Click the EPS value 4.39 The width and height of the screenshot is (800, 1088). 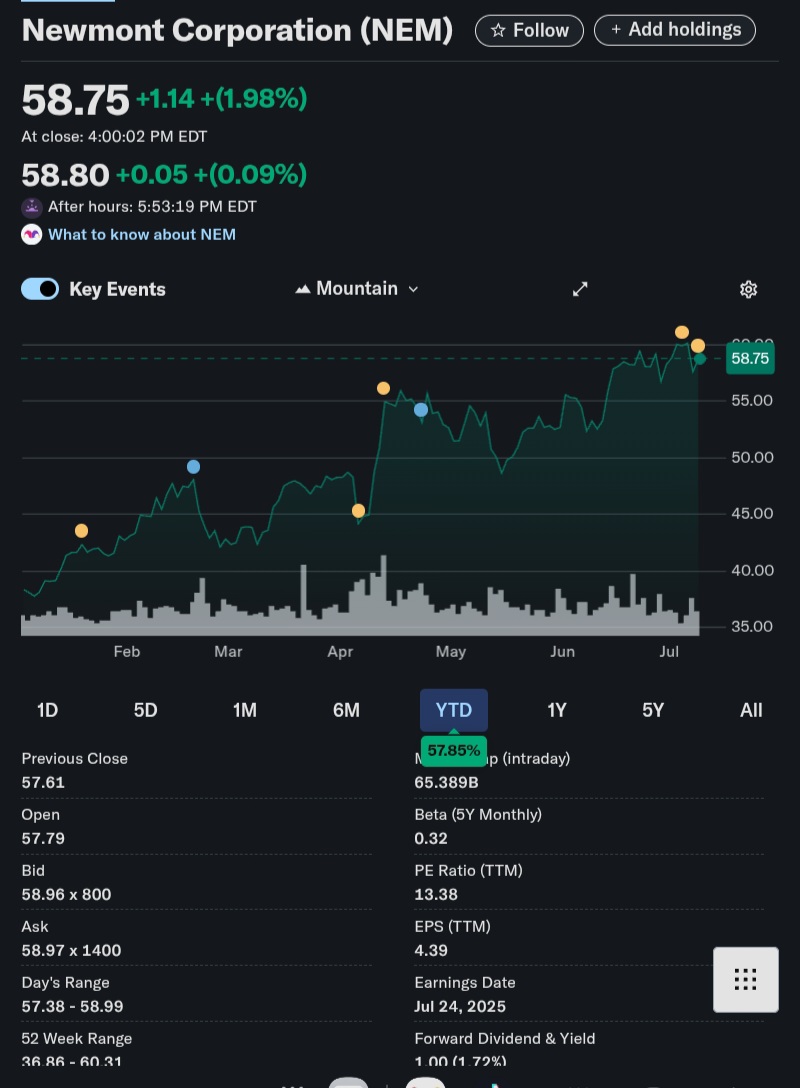tap(431, 951)
